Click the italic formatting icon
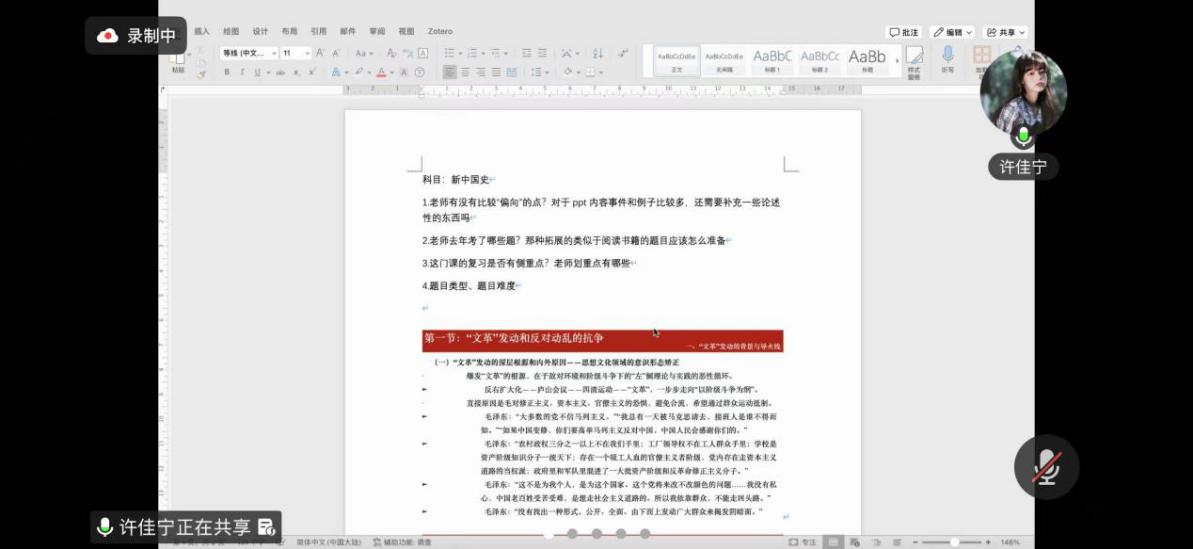This screenshot has width=1193, height=549. 242,72
